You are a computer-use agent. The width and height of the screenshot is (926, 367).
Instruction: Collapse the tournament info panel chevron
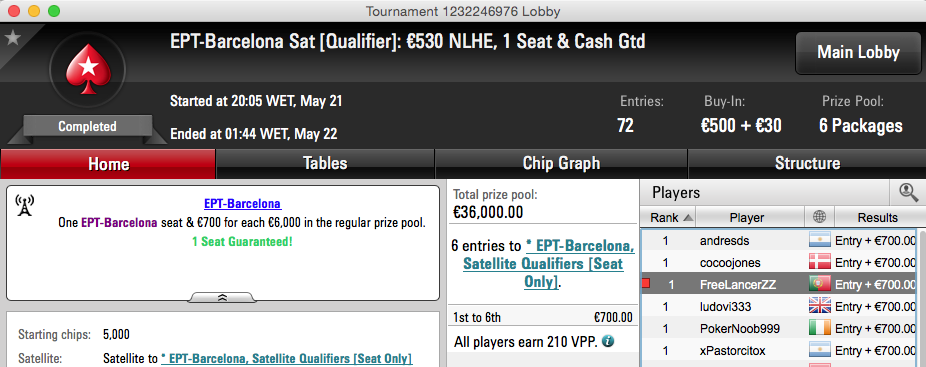tap(223, 297)
